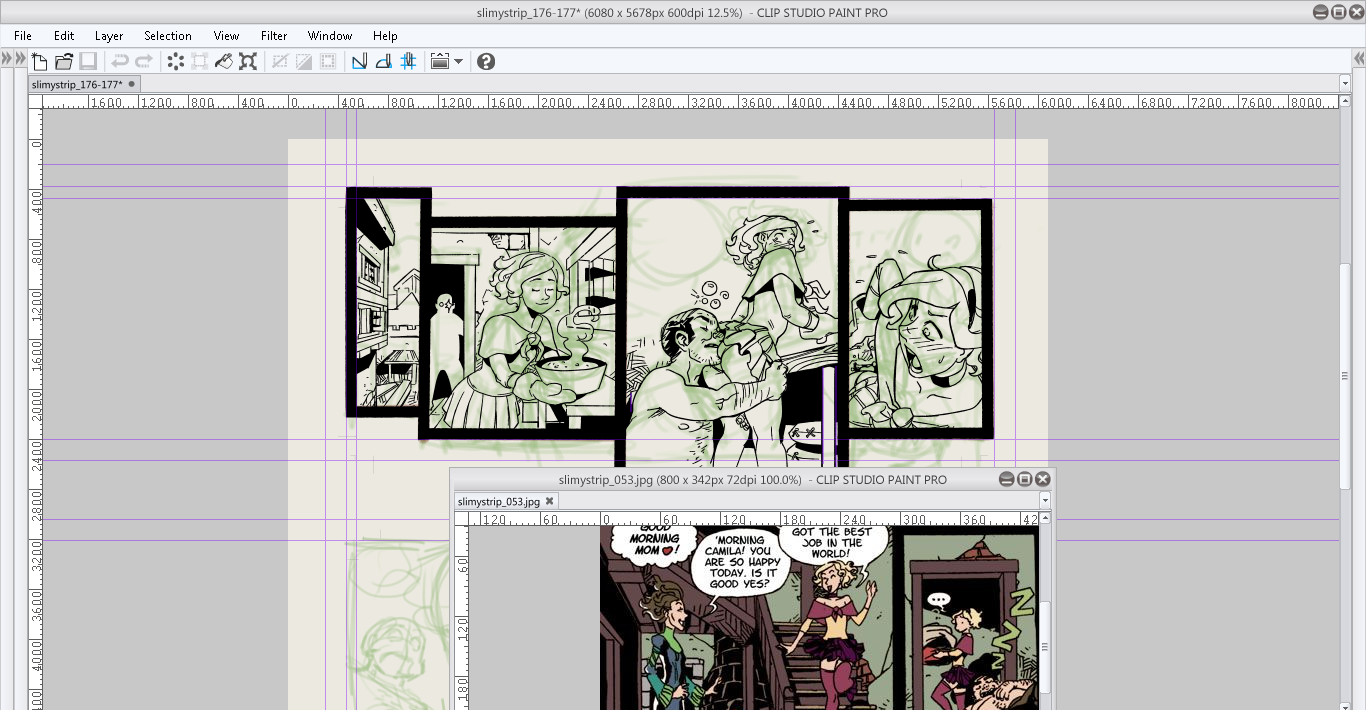Expand the right-side palette dock chevron
This screenshot has height=710, width=1366.
[x=1358, y=59]
